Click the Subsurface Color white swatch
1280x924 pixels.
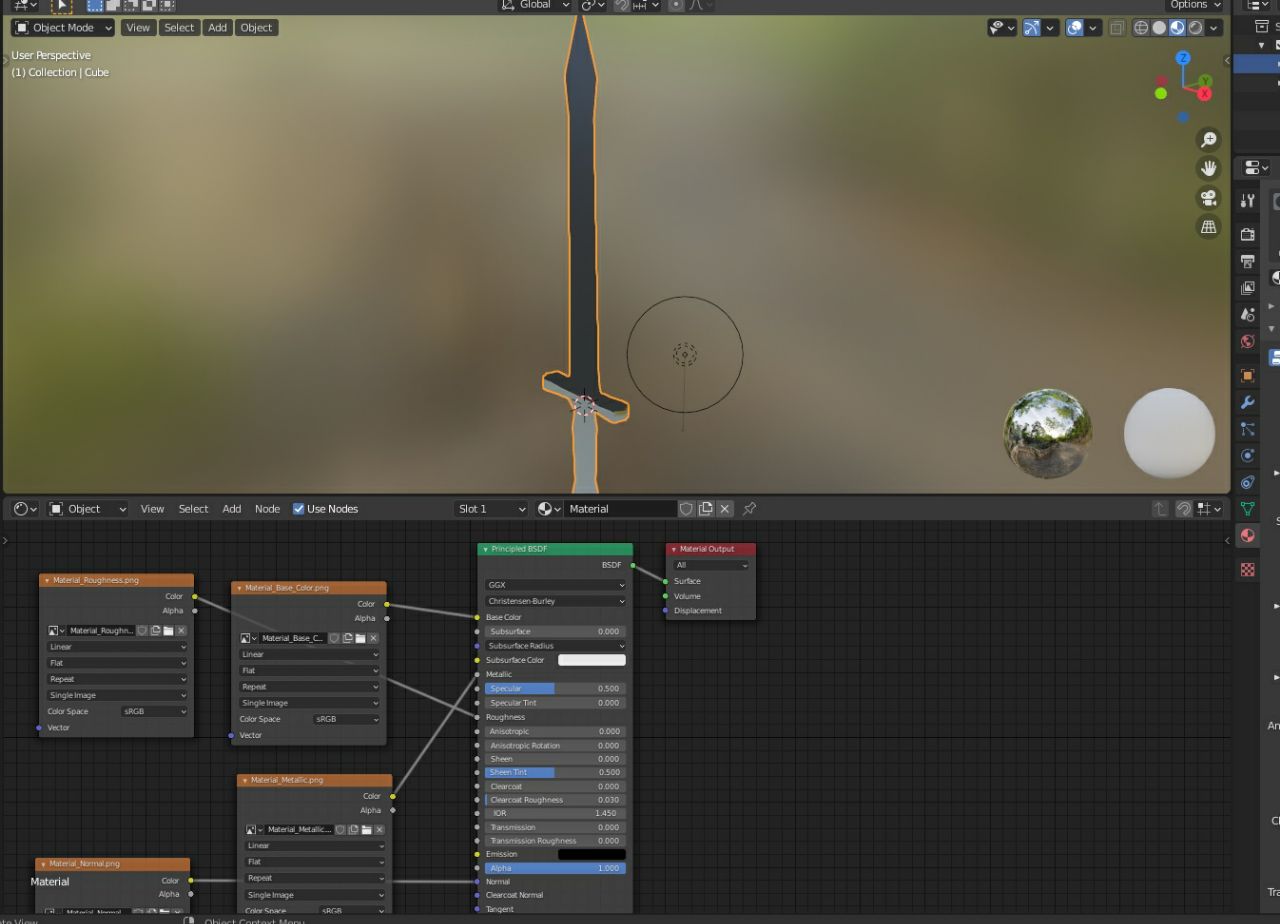pyautogui.click(x=592, y=660)
